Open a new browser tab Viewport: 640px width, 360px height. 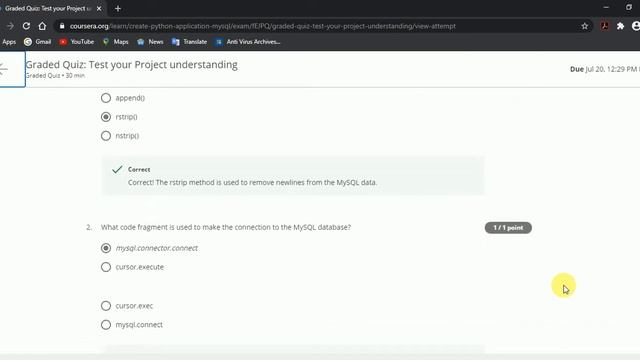point(118,8)
